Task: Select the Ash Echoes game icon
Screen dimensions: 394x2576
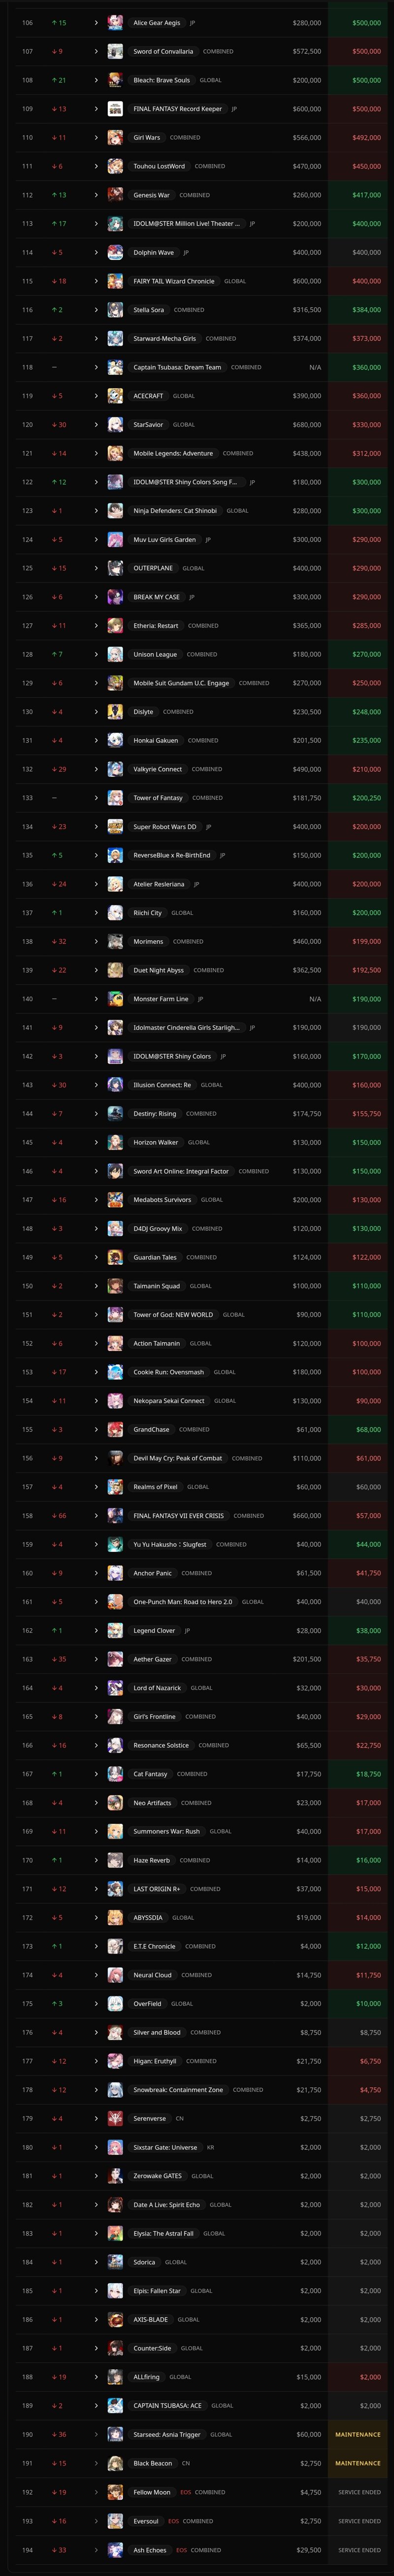Action: point(115,2549)
